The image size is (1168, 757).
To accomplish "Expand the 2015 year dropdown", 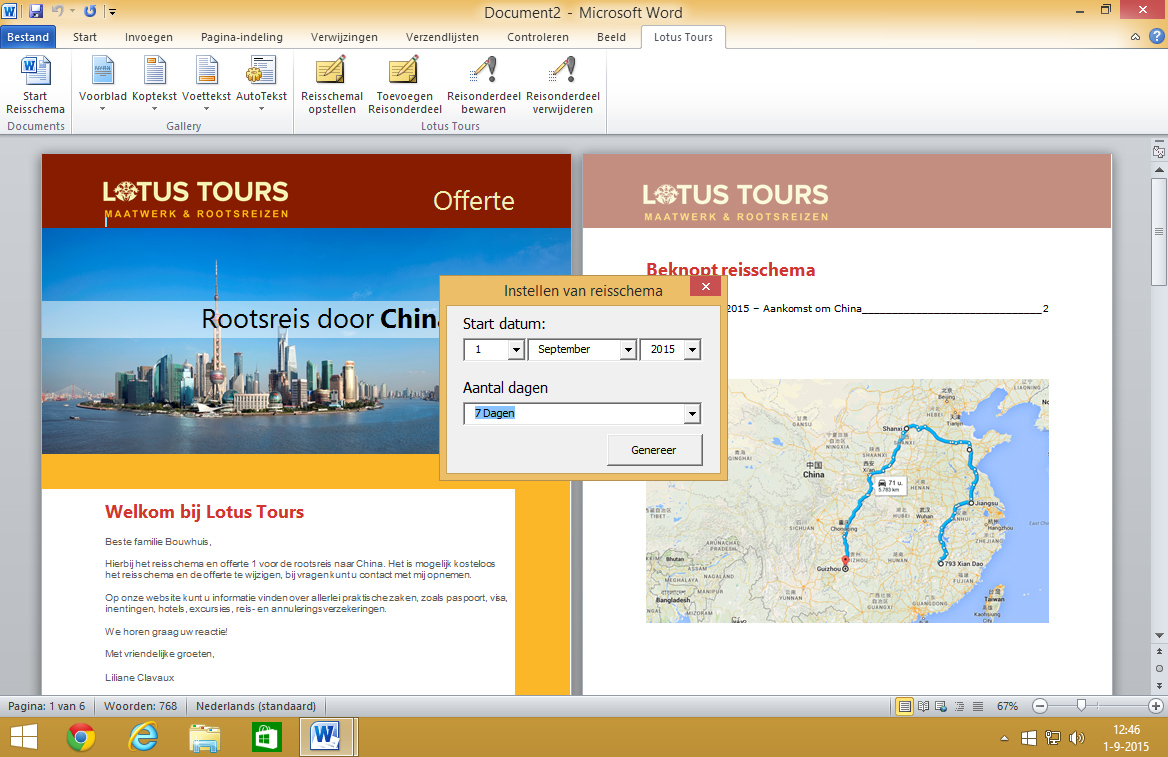I will point(693,349).
